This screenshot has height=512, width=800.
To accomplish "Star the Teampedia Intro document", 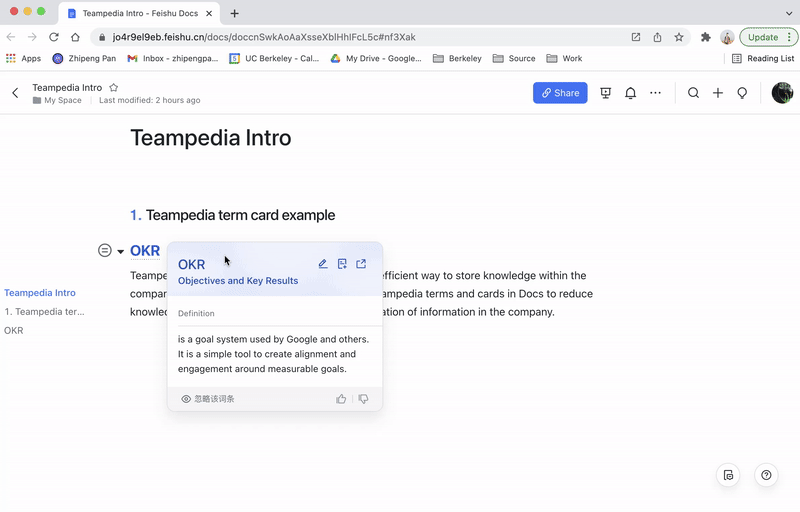I will point(114,88).
